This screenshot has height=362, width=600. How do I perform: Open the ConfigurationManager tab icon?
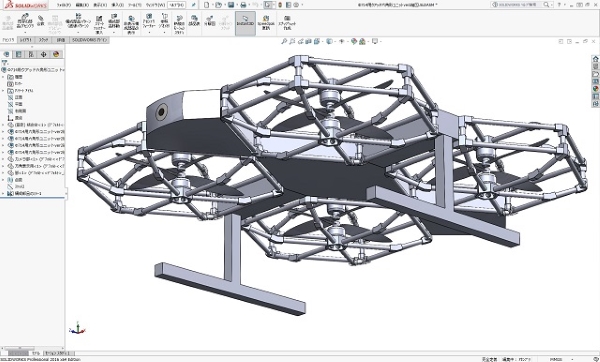tap(31, 54)
